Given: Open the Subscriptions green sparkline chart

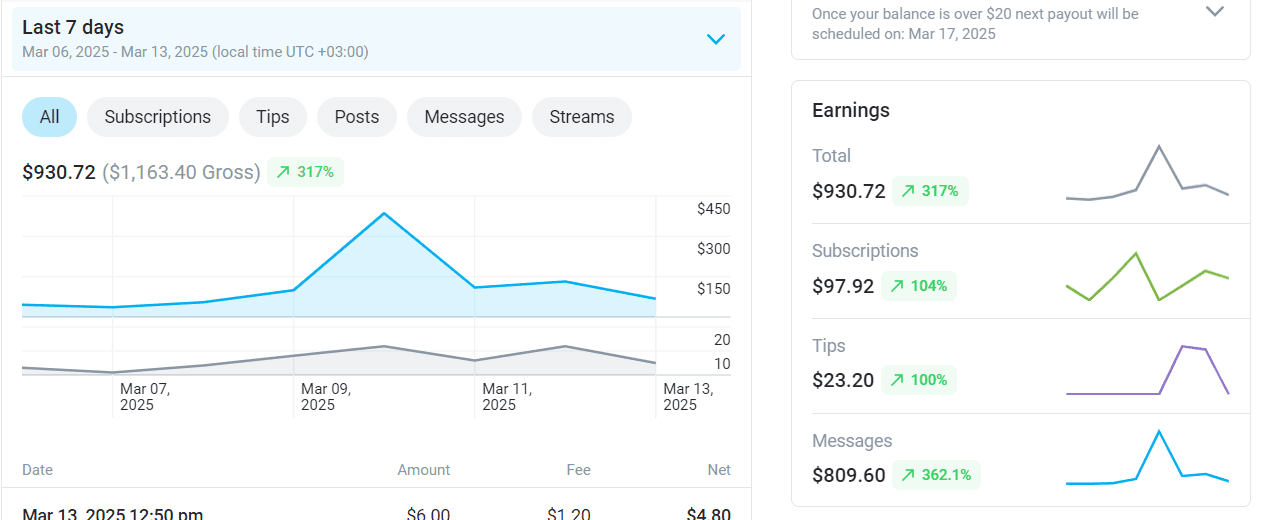Looking at the screenshot, I should pos(1147,276).
